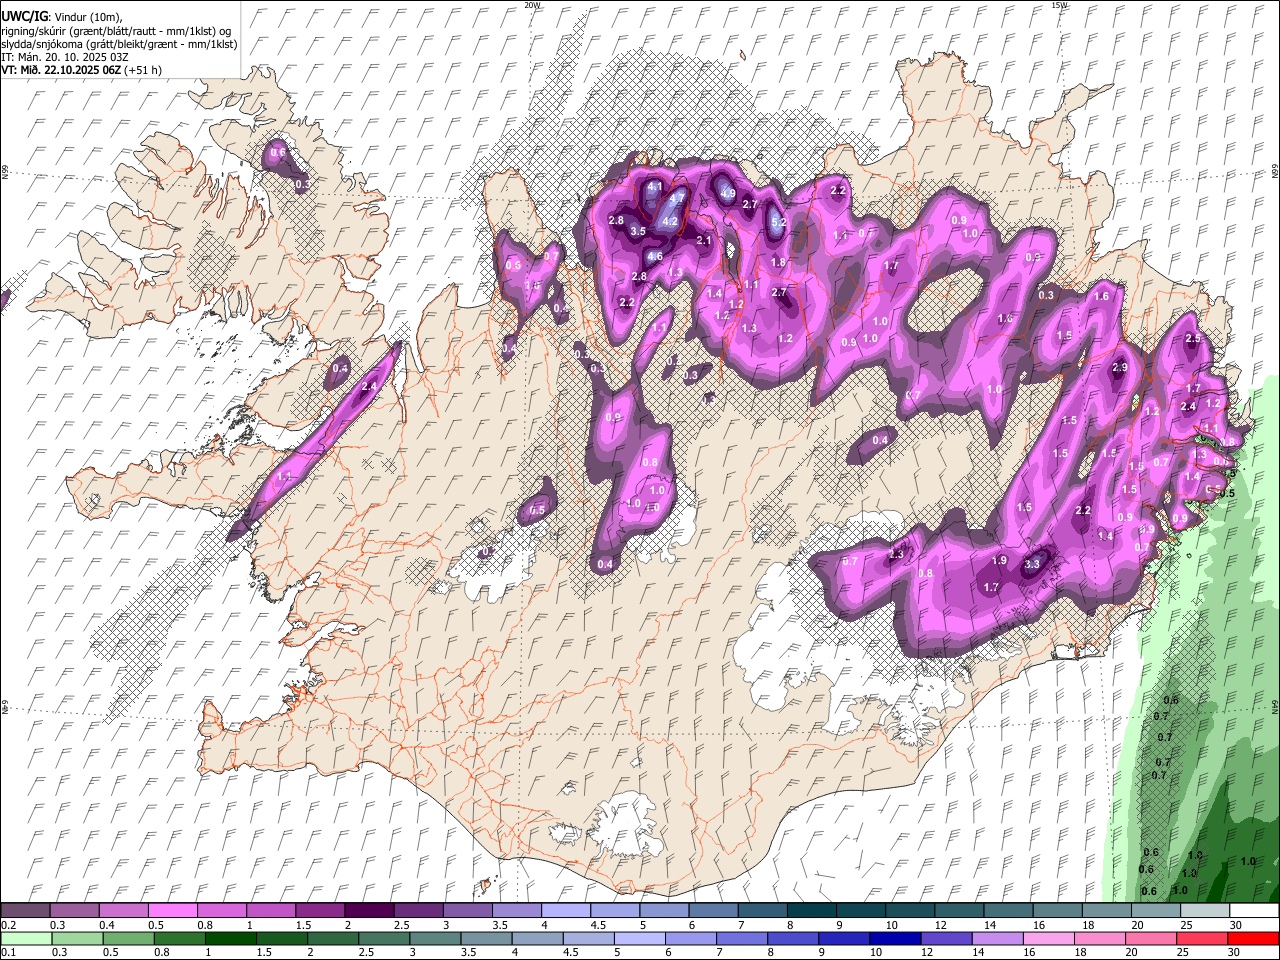This screenshot has height=960, width=1280.
Task: Click the 2.1 snowfall value on the map
Action: tap(703, 240)
